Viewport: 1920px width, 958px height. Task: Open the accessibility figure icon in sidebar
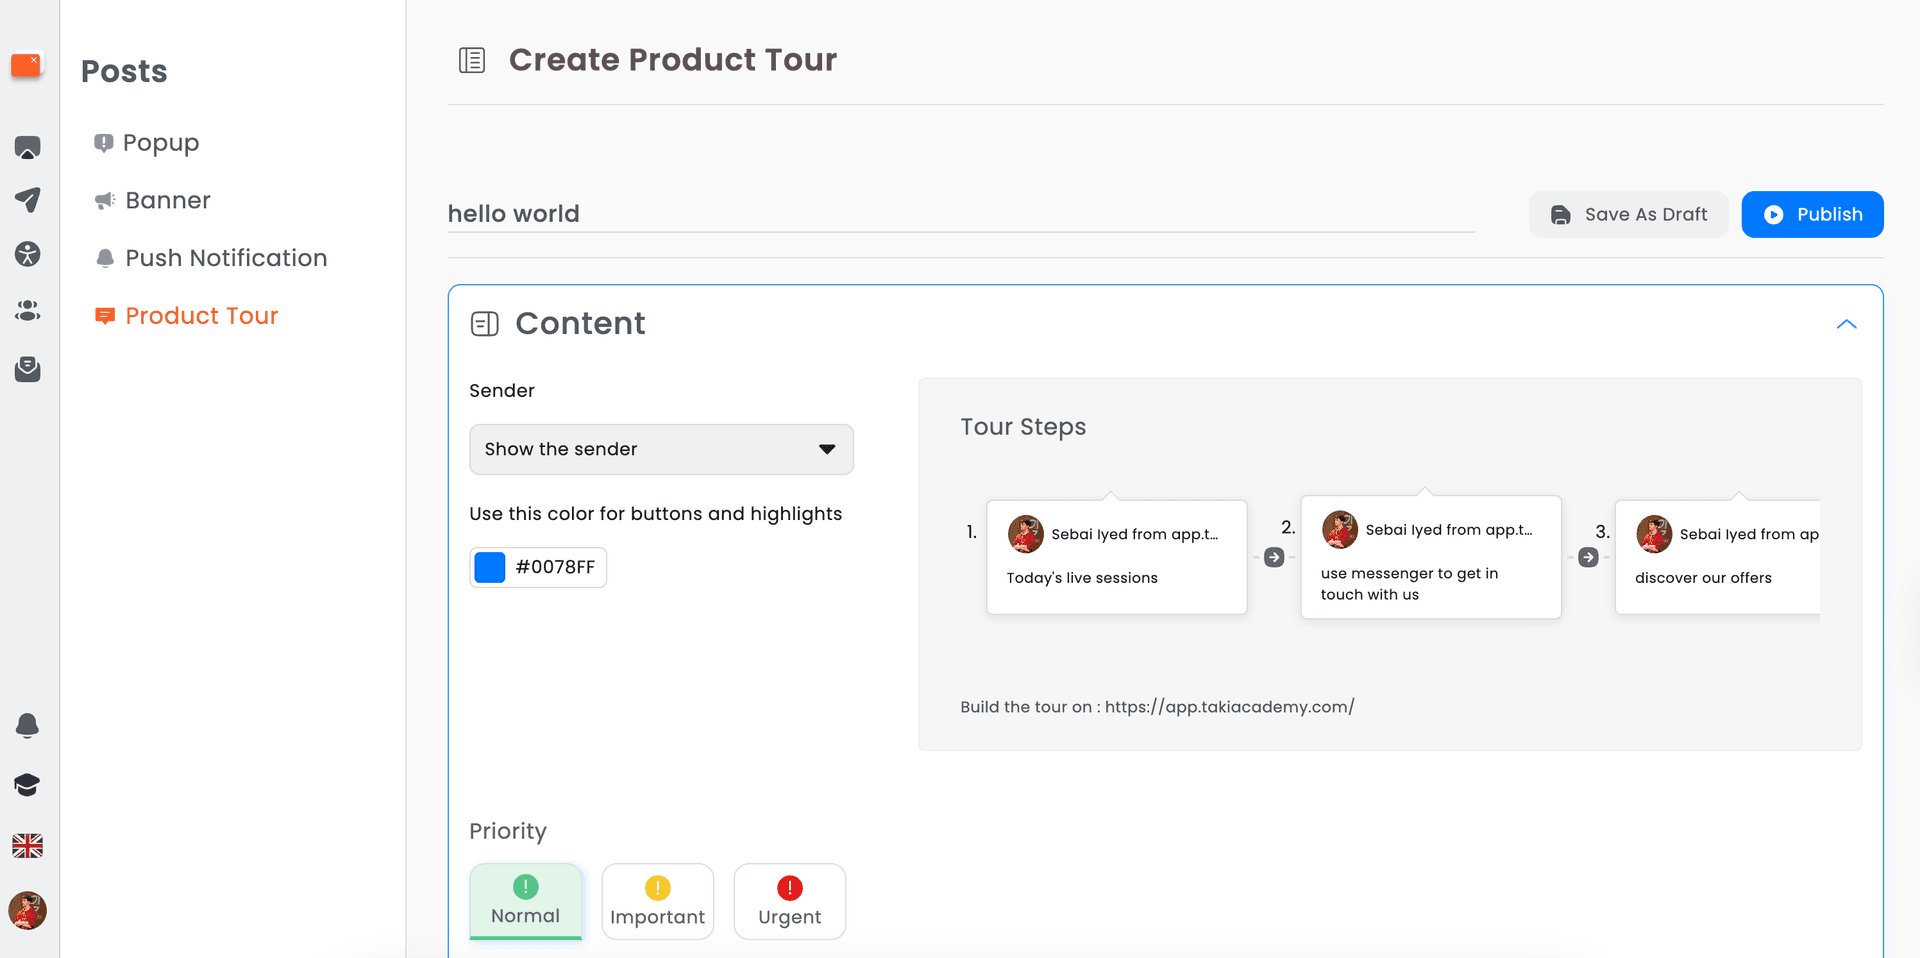pos(28,254)
